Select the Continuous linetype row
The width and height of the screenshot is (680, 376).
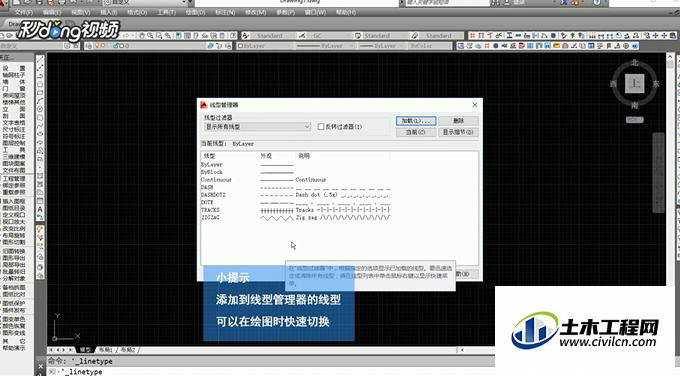tap(296, 180)
